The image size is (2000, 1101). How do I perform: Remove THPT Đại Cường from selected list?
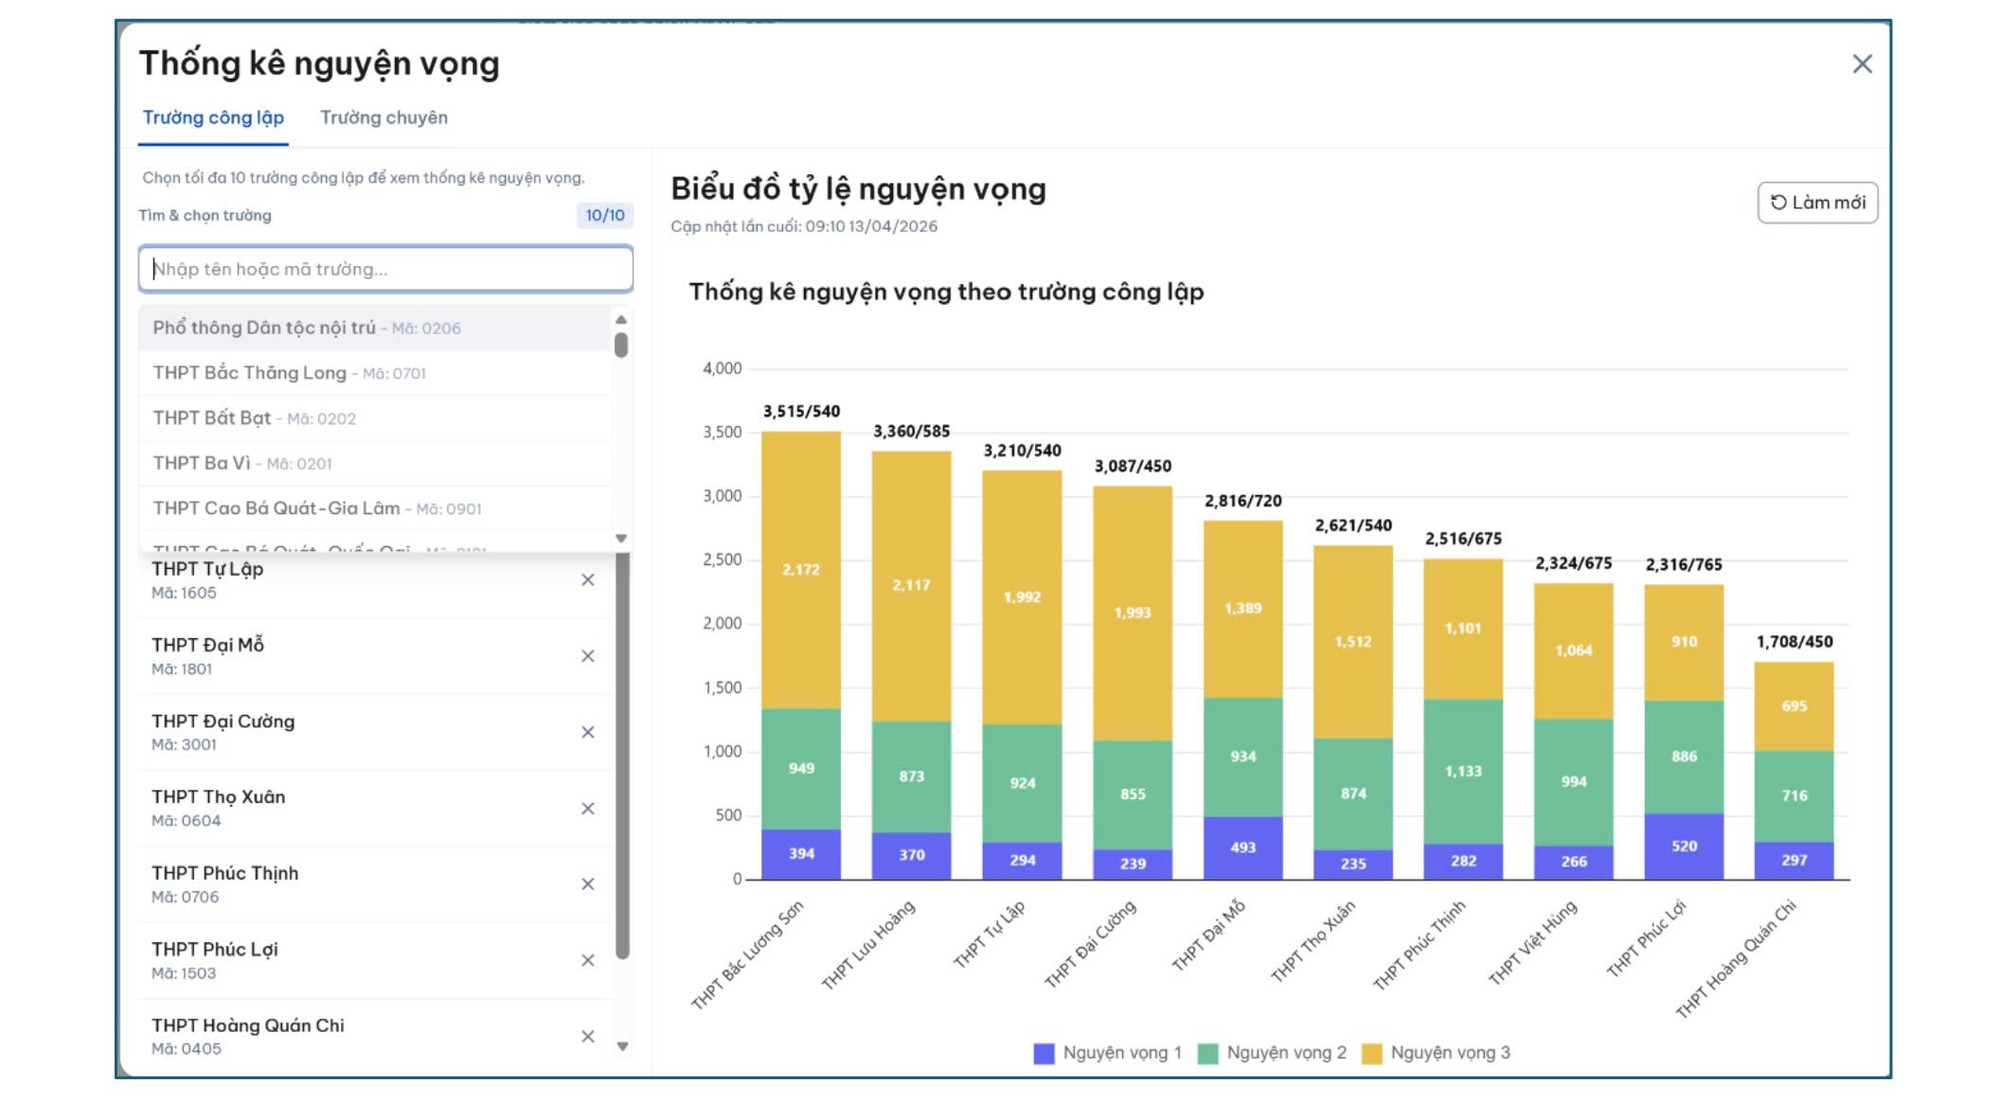(x=588, y=732)
